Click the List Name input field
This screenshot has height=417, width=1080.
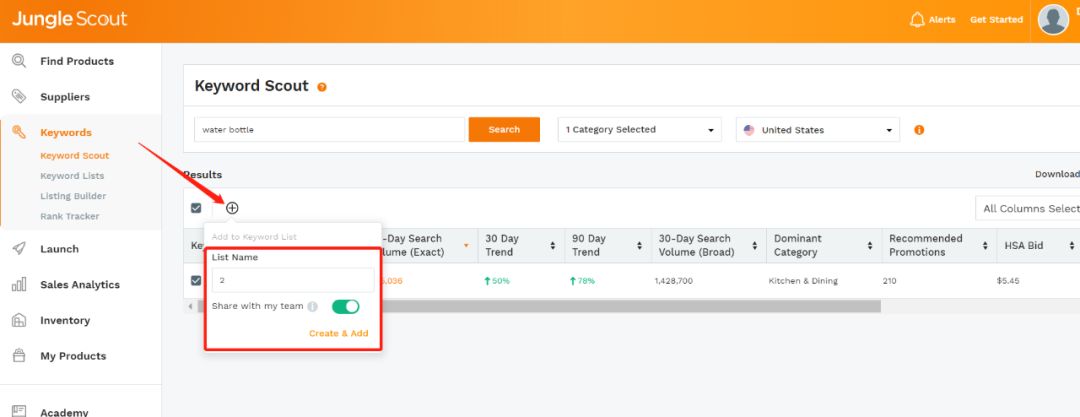tap(293, 281)
